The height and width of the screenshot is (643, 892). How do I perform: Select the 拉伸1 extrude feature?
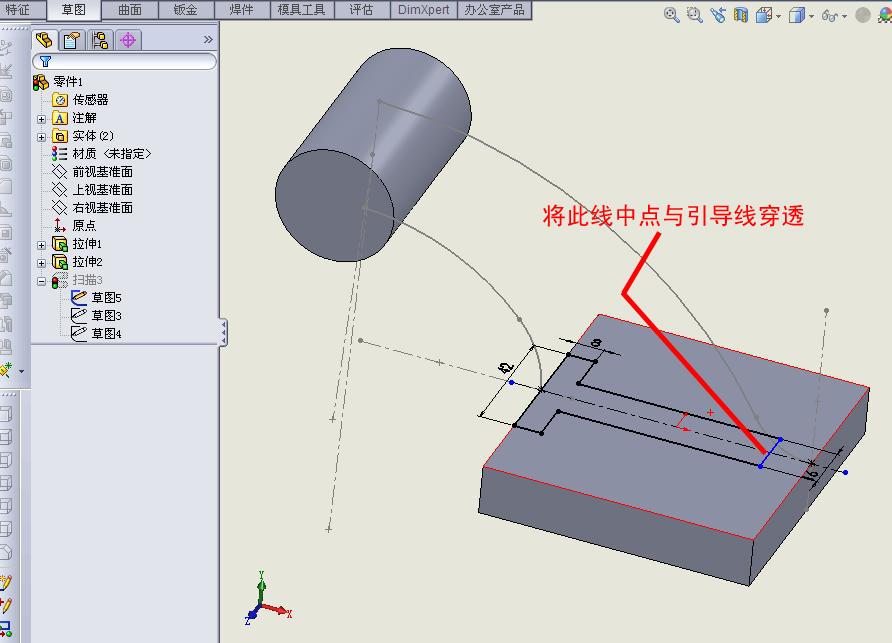click(77, 244)
